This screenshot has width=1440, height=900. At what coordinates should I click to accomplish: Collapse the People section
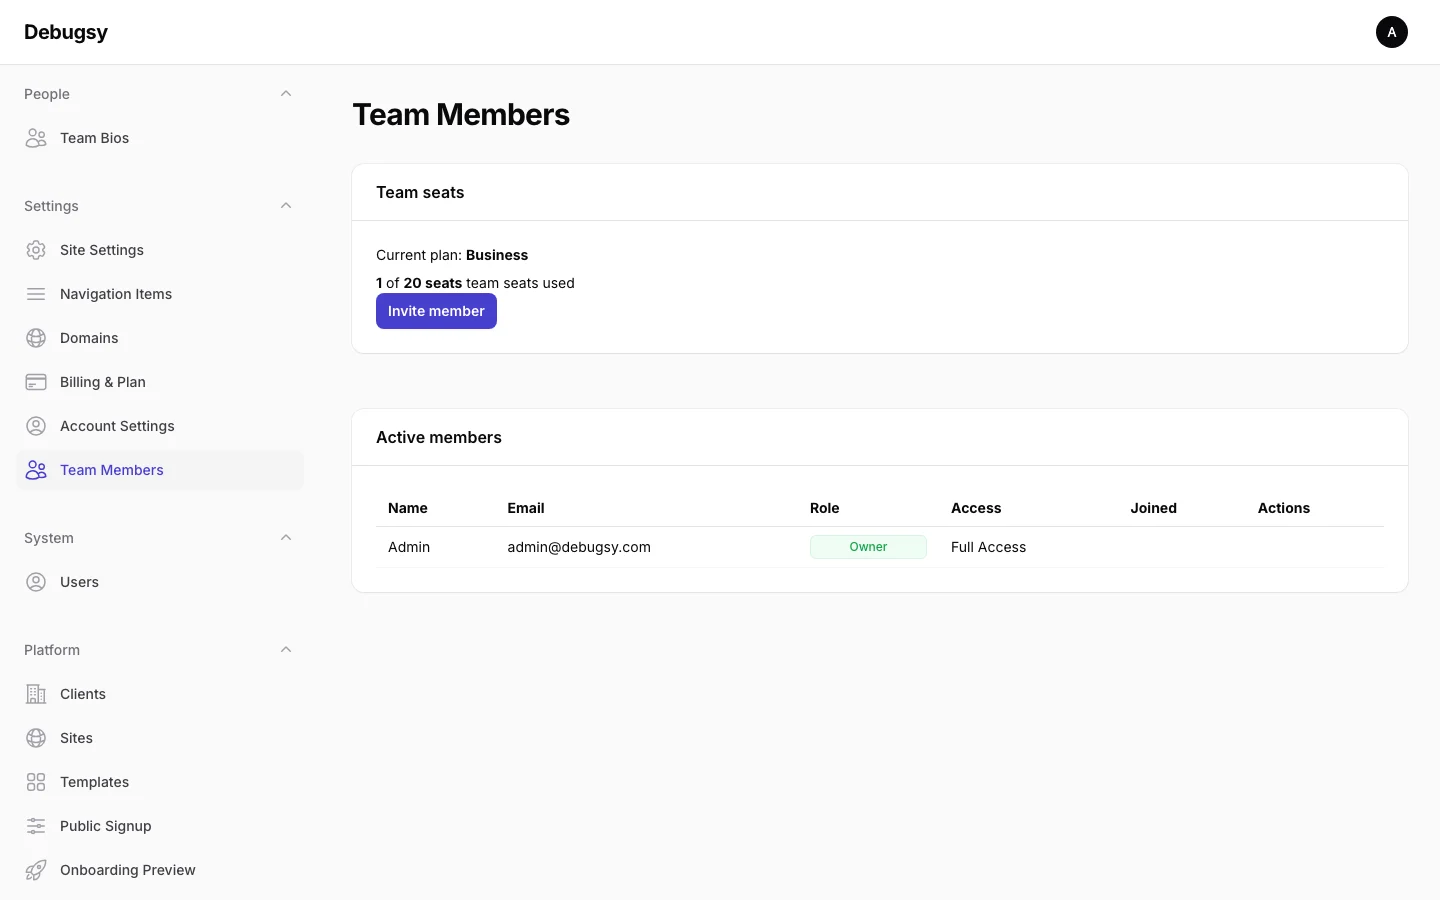point(286,94)
